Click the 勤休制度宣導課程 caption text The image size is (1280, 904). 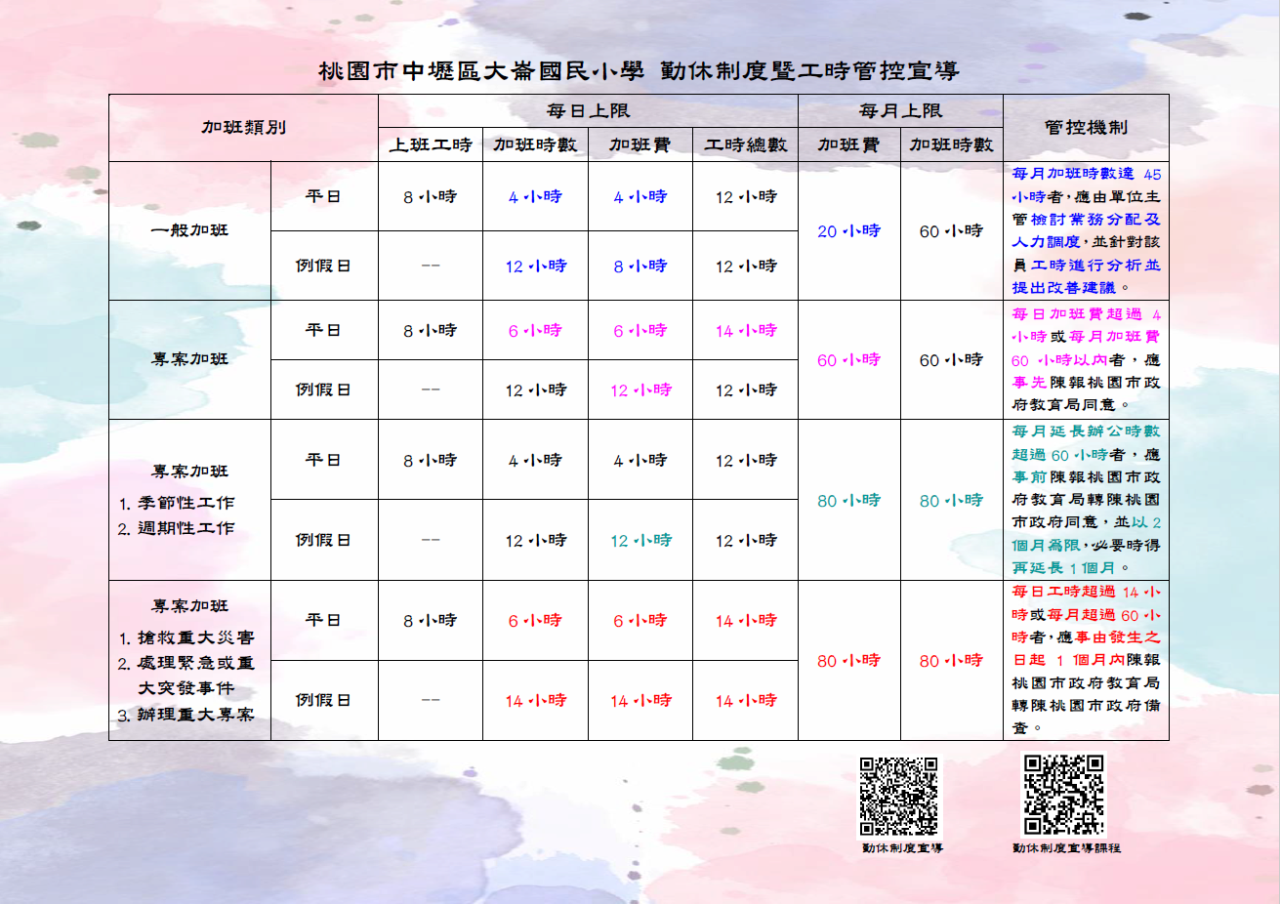1066,848
